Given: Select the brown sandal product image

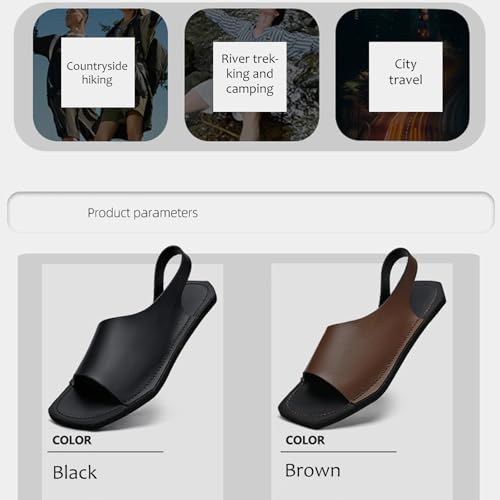Looking at the screenshot, I should point(362,337).
